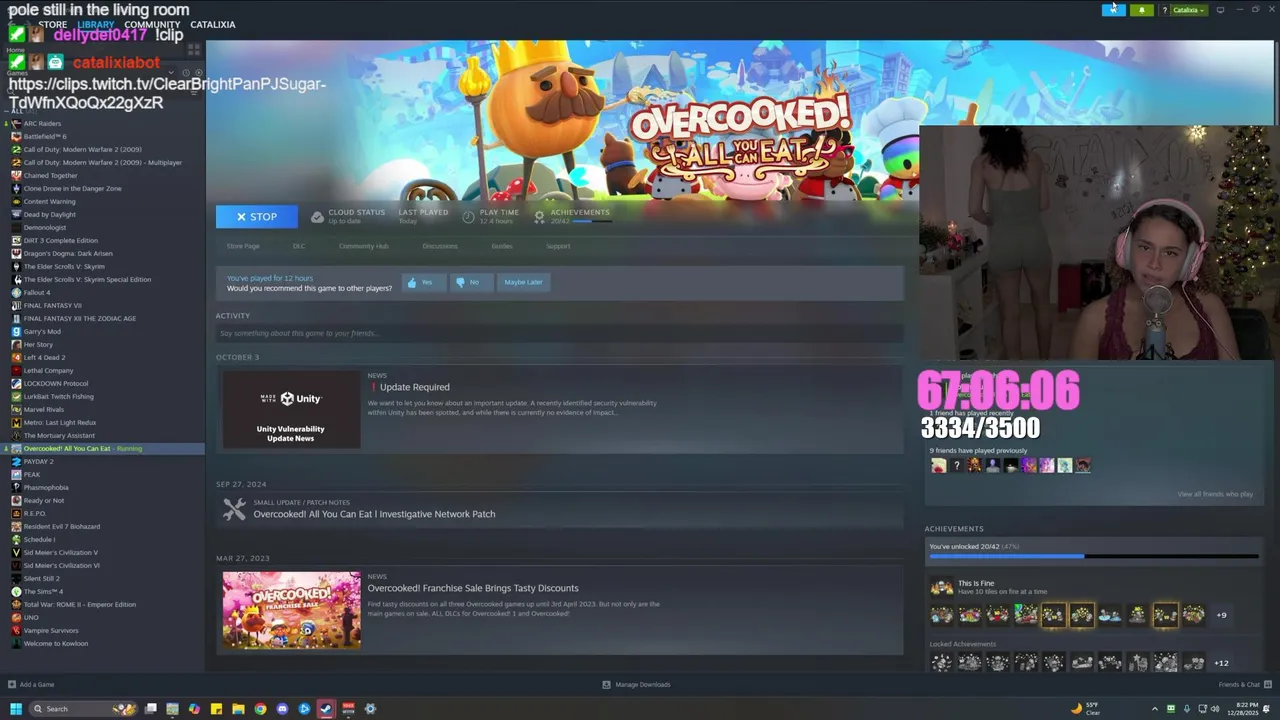Open Manage Downloads at the bottom
This screenshot has height=720, width=1280.
click(x=636, y=685)
